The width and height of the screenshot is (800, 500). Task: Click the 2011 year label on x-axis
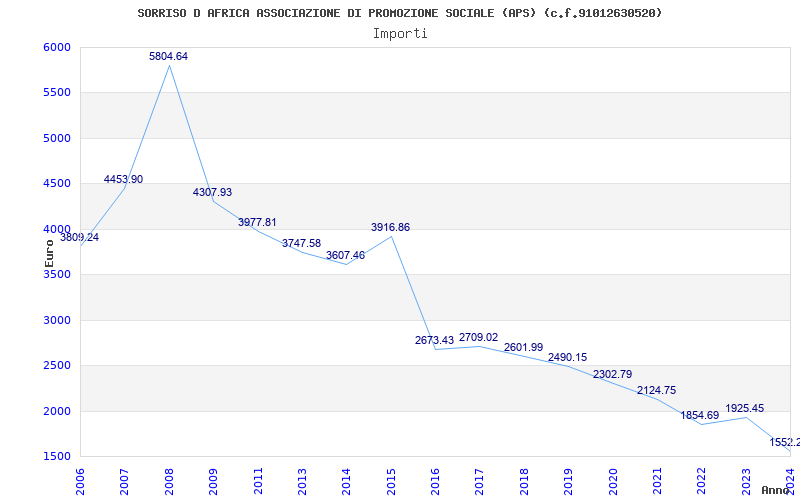pos(258,481)
